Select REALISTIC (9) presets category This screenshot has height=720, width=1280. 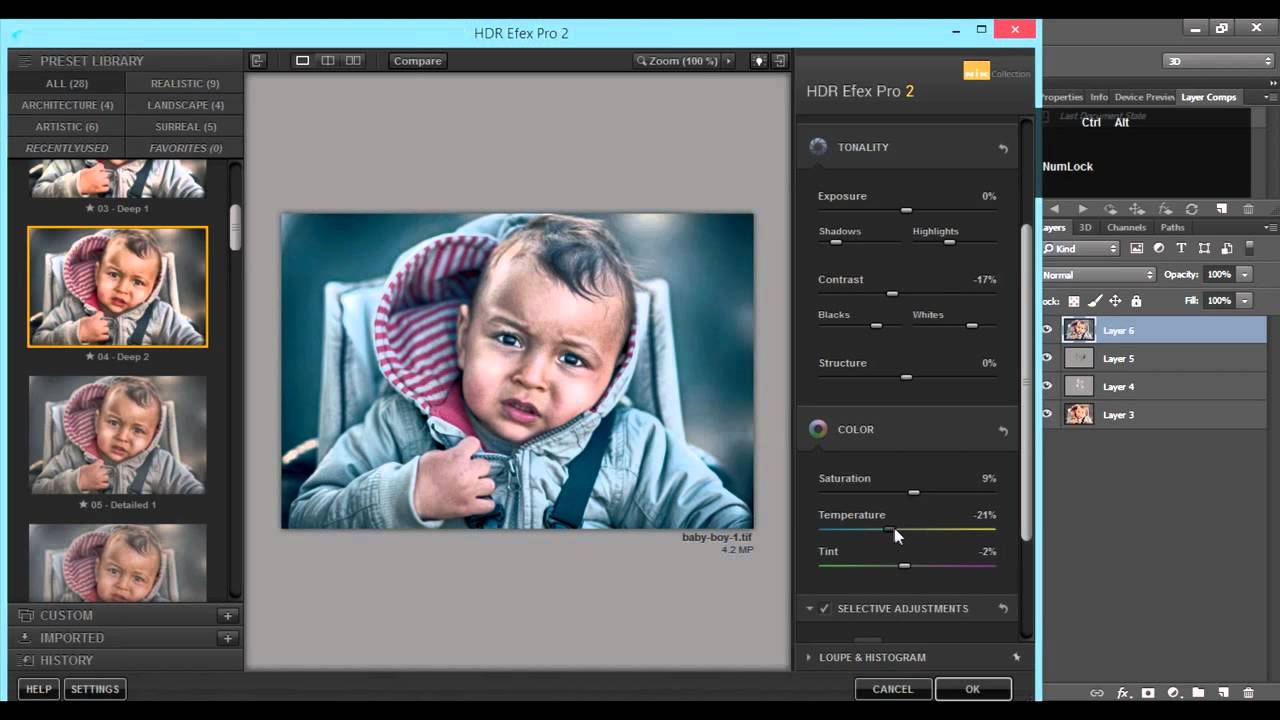coord(185,83)
